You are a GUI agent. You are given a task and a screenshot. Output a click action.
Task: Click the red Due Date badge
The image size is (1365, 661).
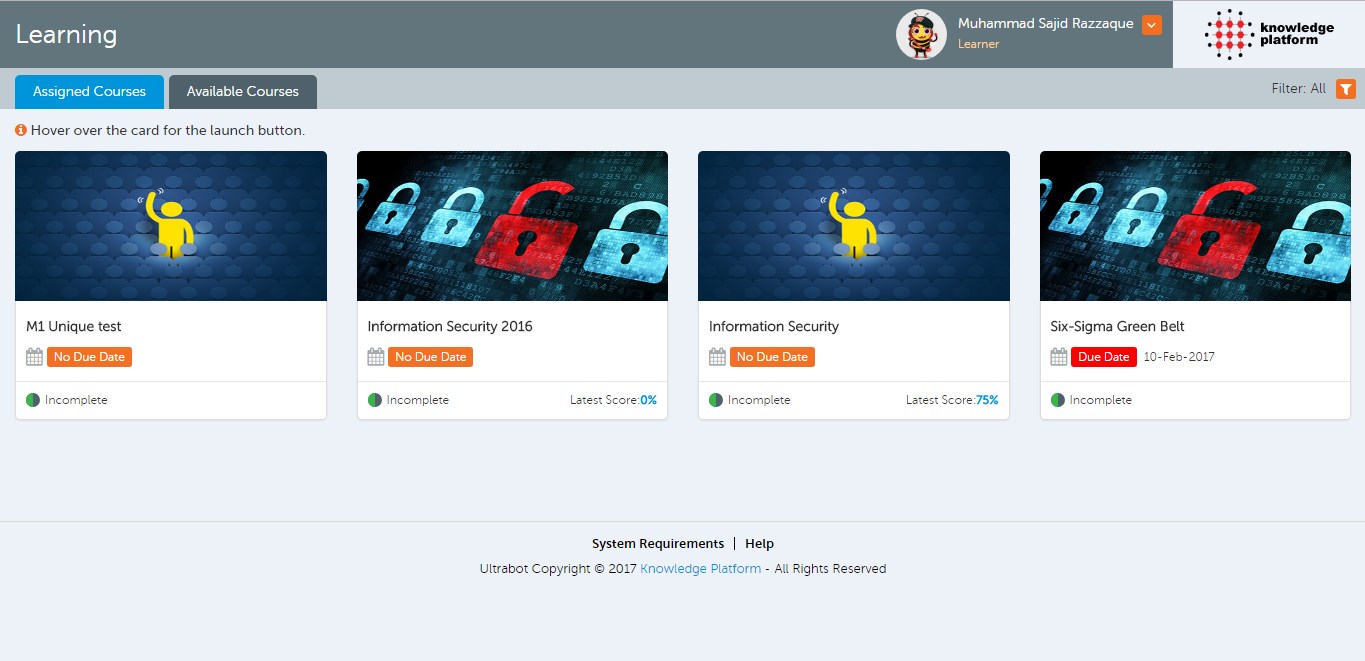(x=1103, y=357)
